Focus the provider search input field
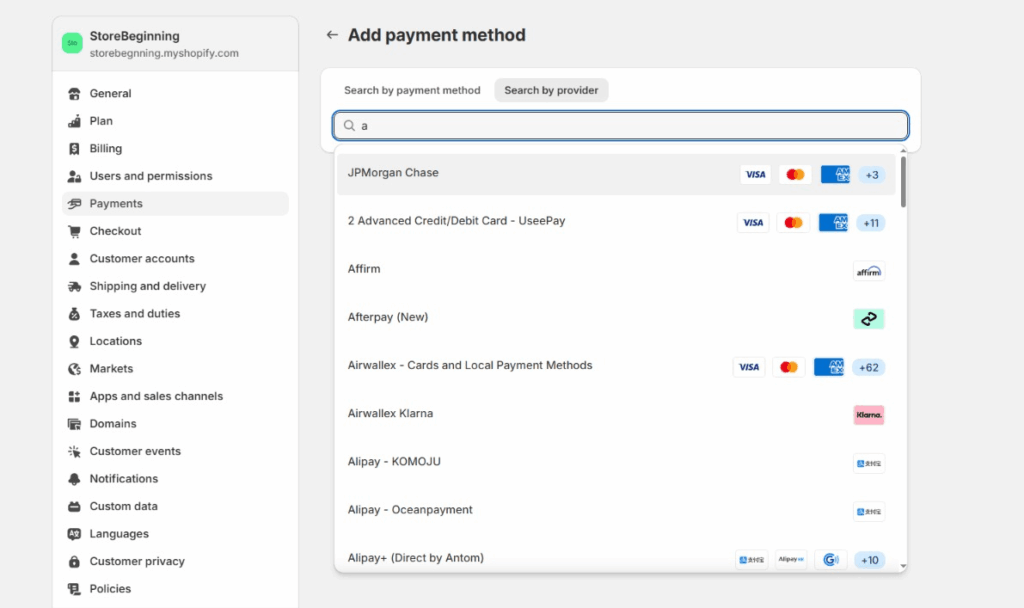 (x=630, y=126)
